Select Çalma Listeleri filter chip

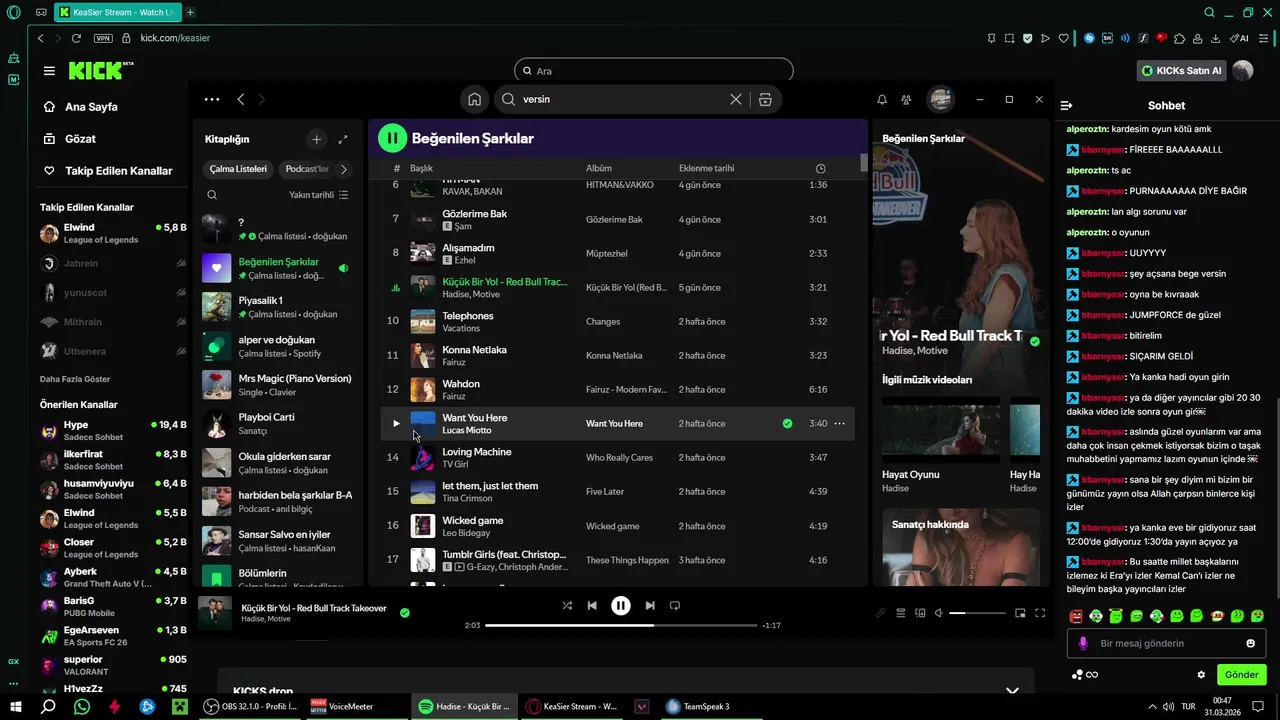[x=238, y=169]
